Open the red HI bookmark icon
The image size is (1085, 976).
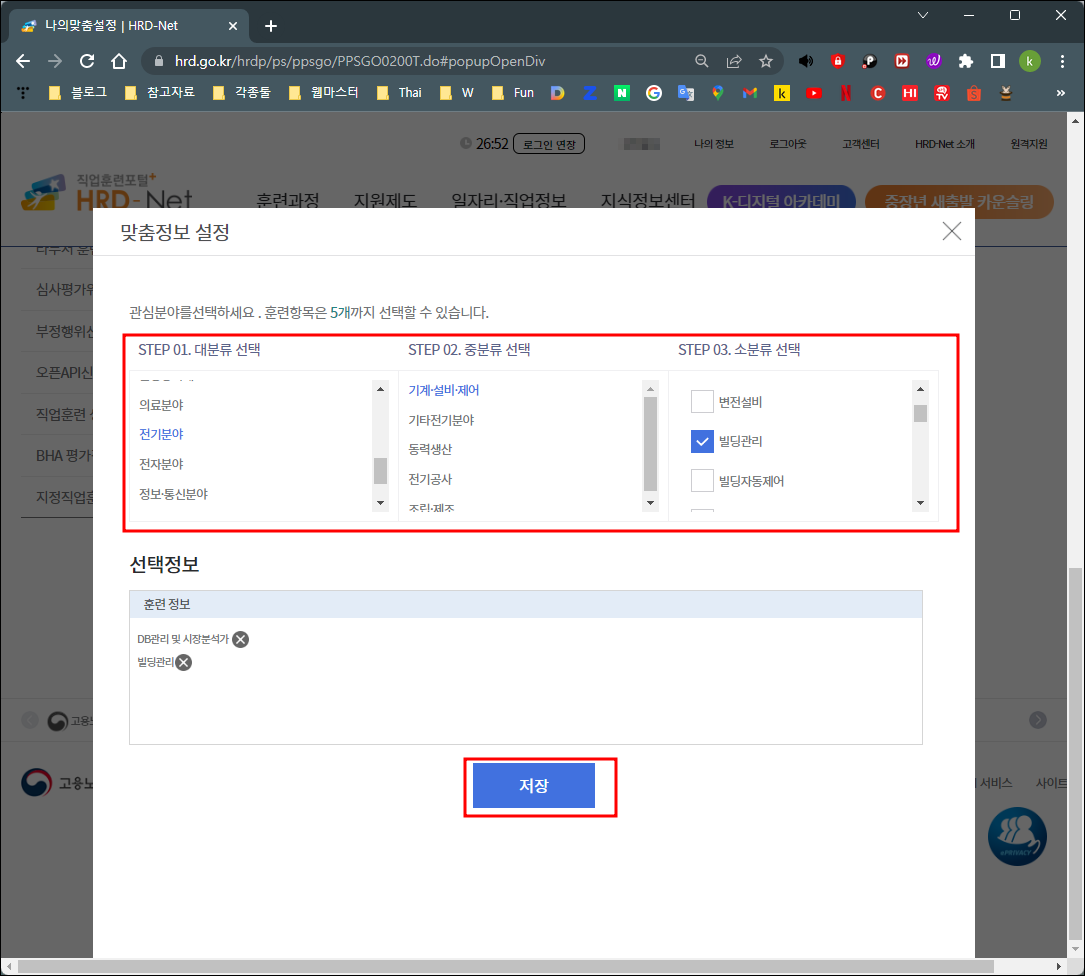909,93
